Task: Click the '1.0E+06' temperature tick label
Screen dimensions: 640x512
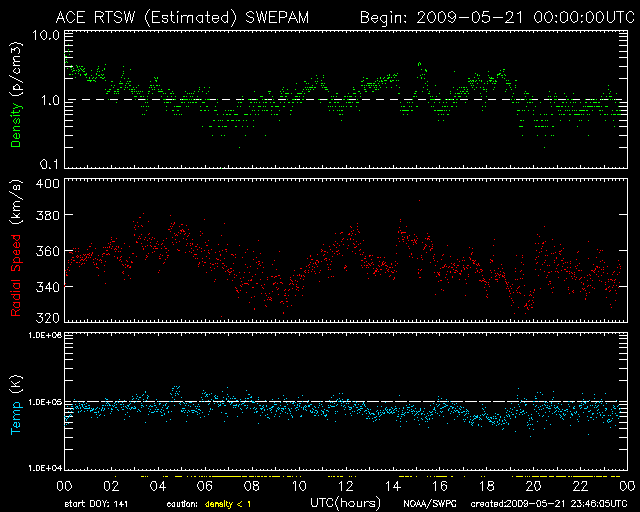Action: click(45, 335)
